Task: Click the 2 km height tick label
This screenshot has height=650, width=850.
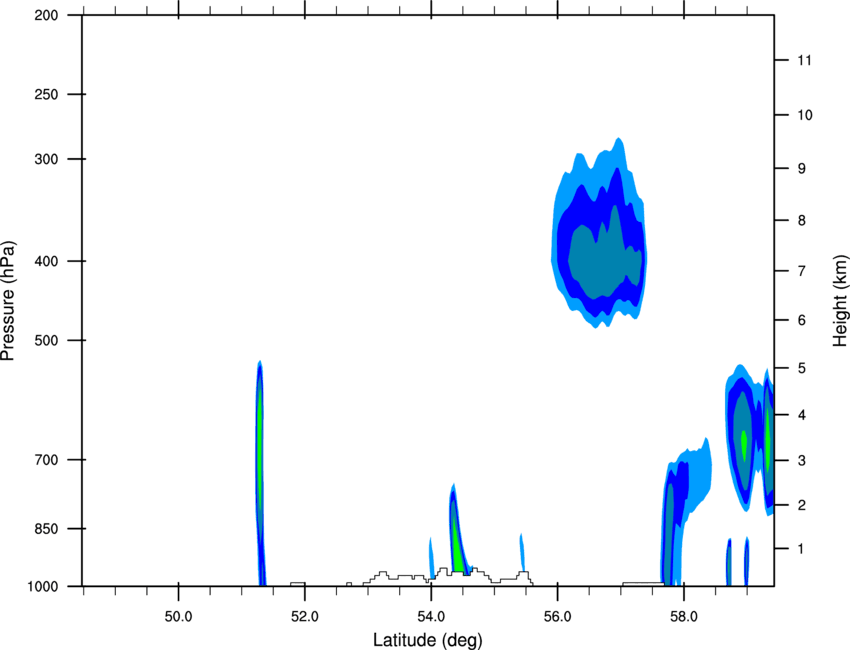Action: 802,505
